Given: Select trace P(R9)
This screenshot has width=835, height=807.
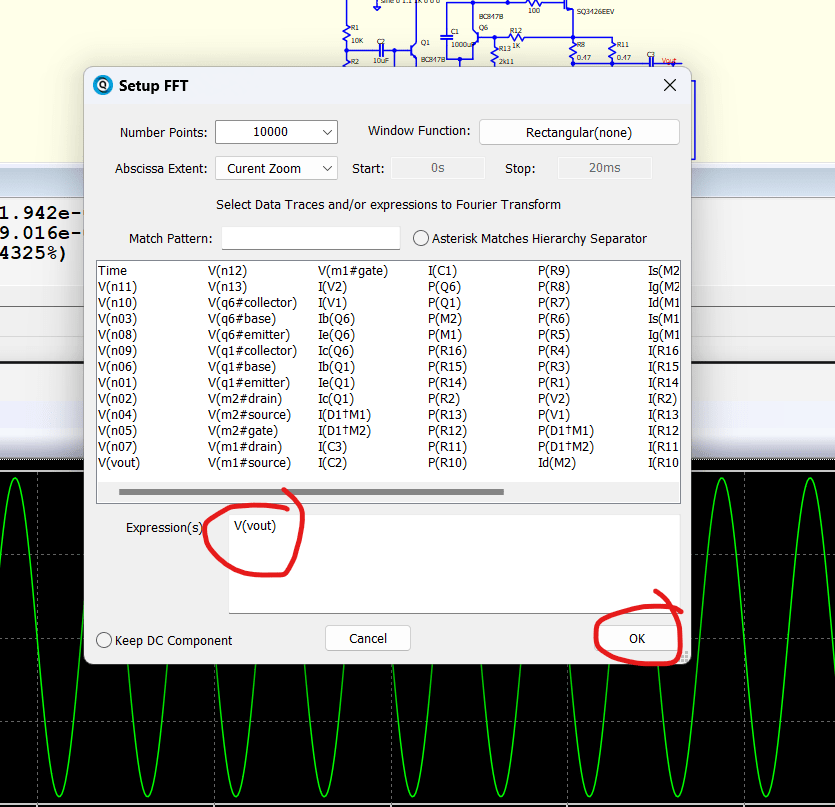Looking at the screenshot, I should (x=554, y=271).
